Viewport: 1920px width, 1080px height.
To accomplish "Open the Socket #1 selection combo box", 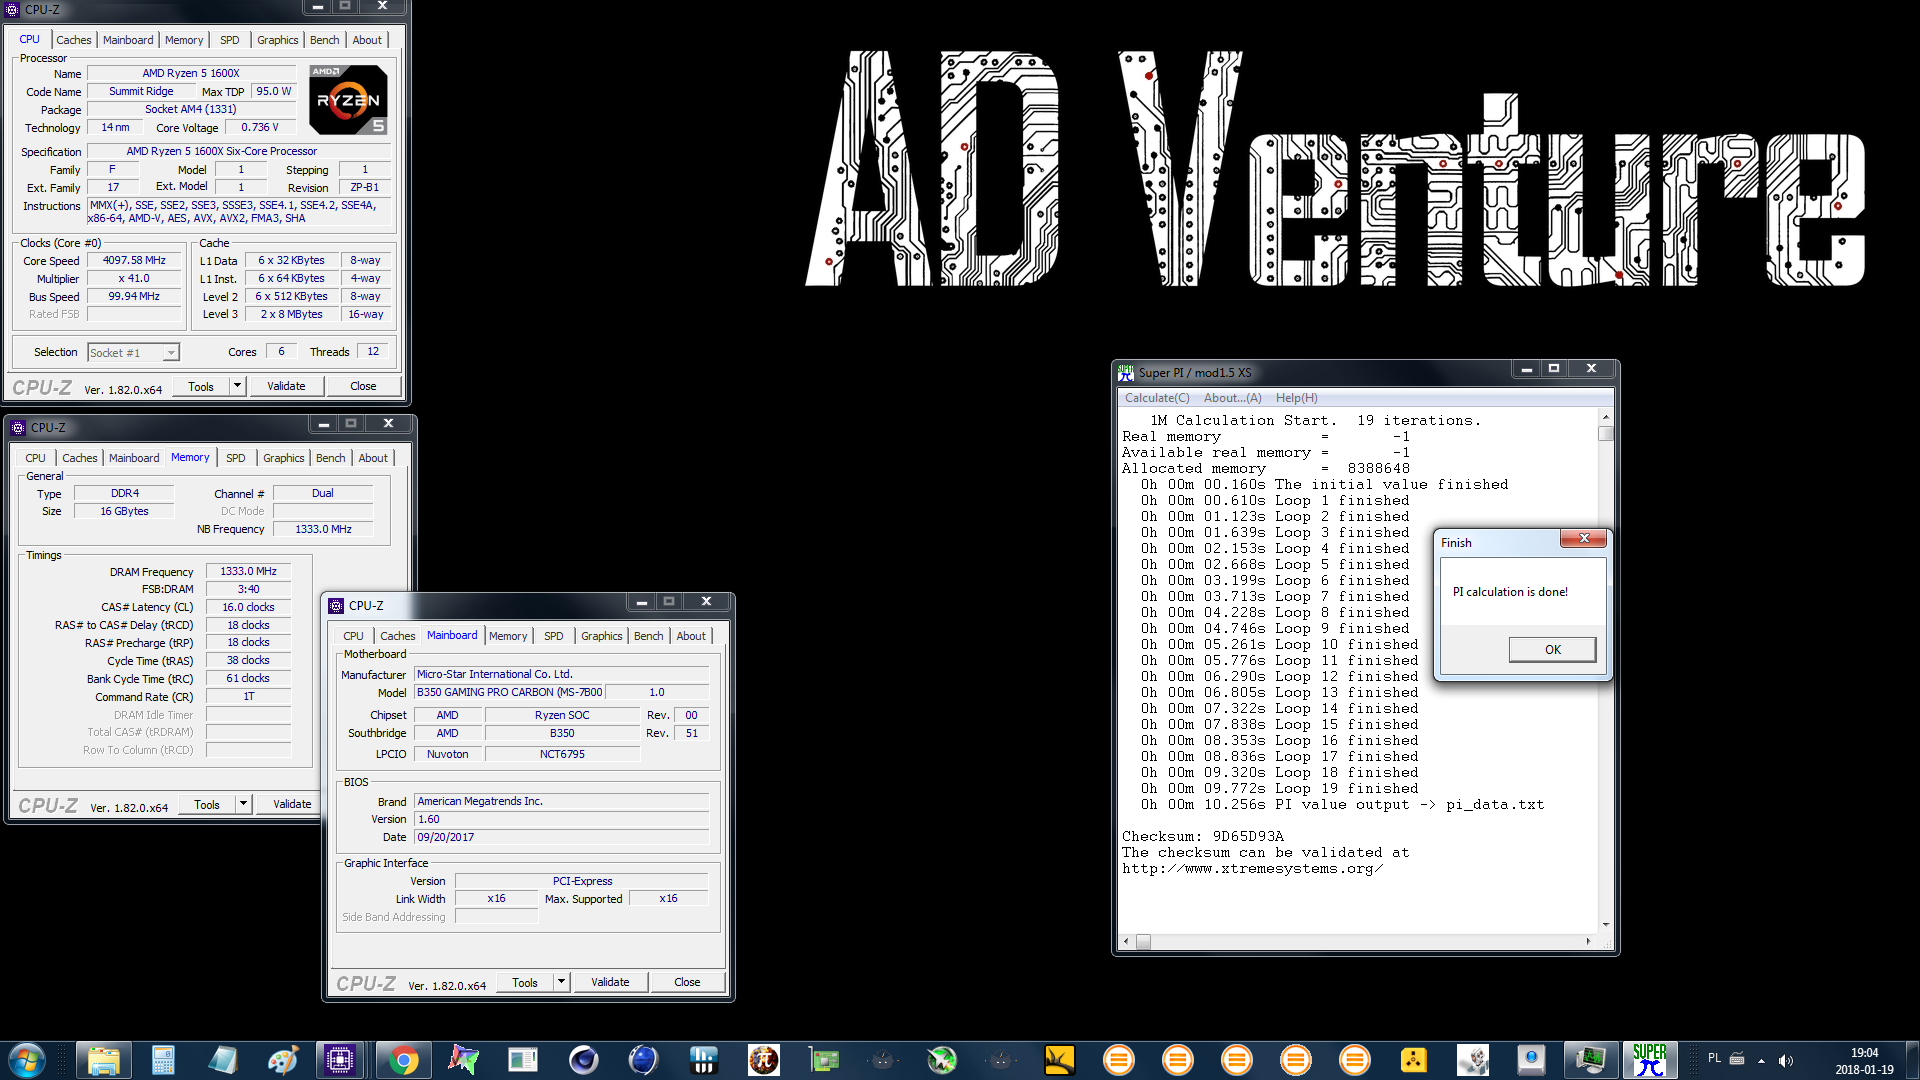I will point(133,352).
